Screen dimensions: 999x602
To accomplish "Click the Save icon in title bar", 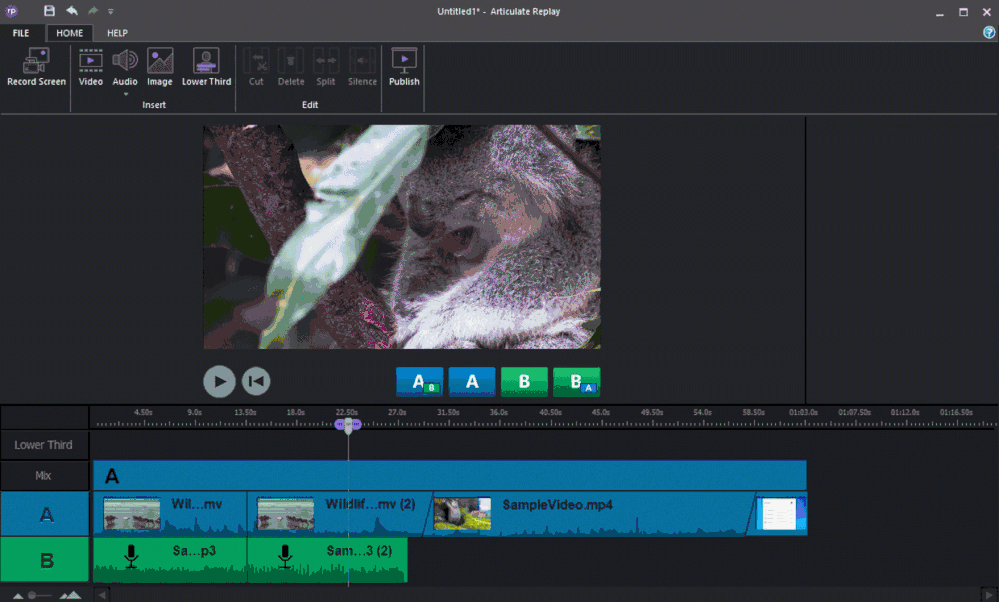I will click(x=50, y=11).
